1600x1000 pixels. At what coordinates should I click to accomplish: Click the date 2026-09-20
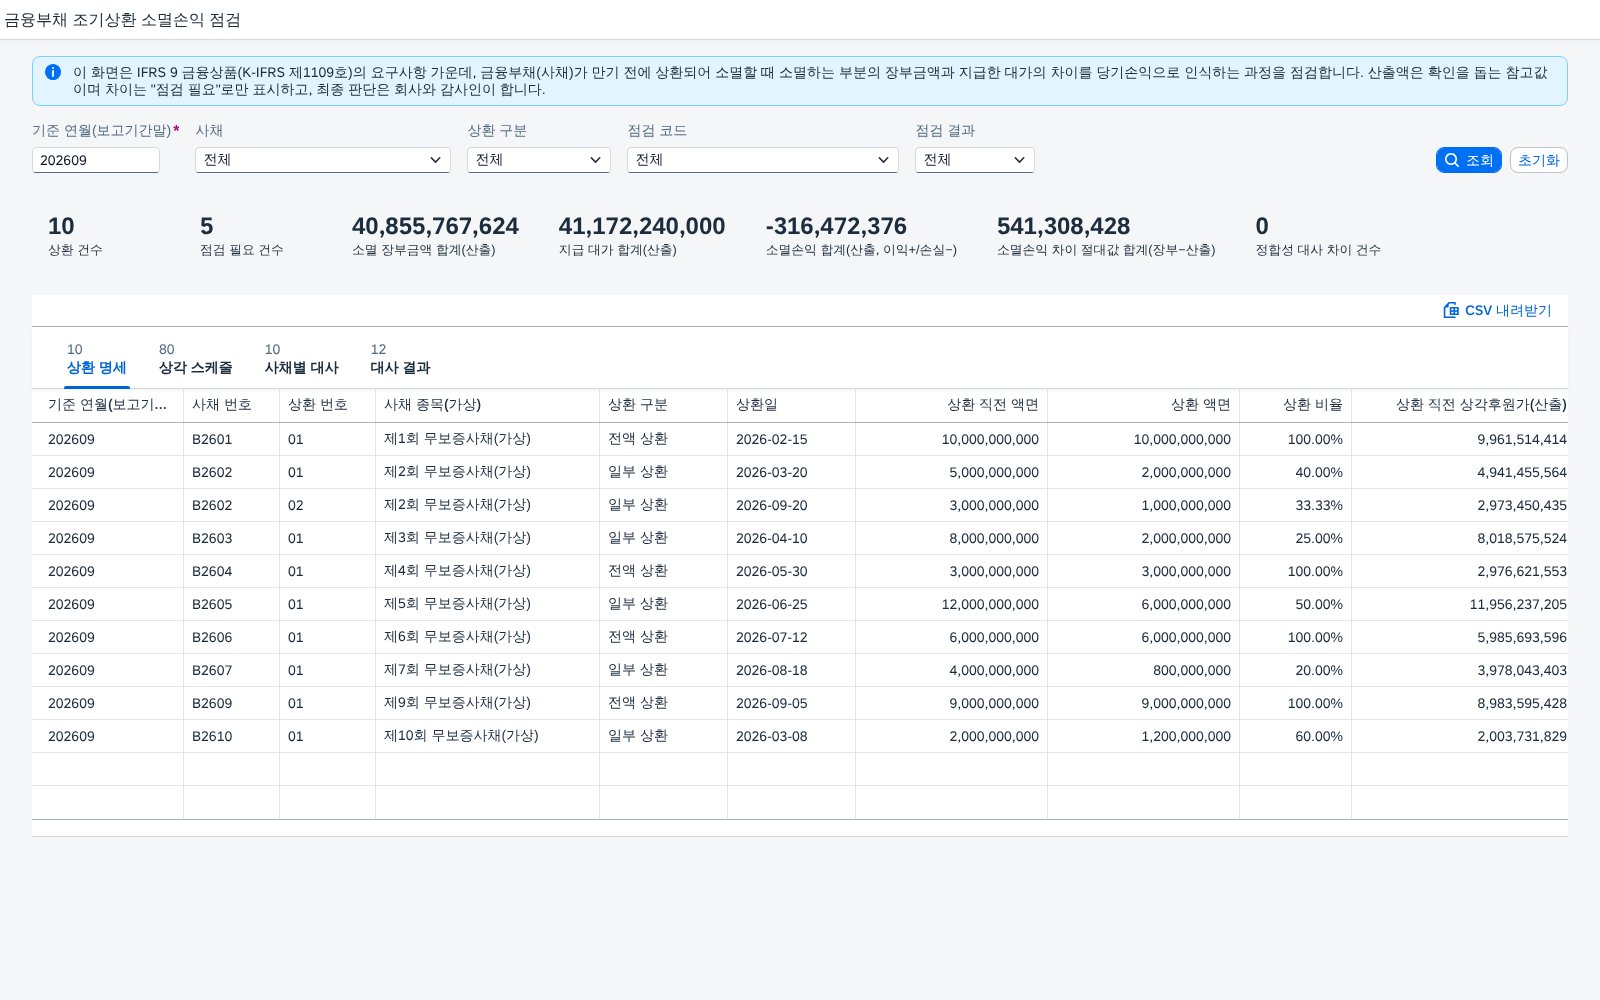point(771,505)
